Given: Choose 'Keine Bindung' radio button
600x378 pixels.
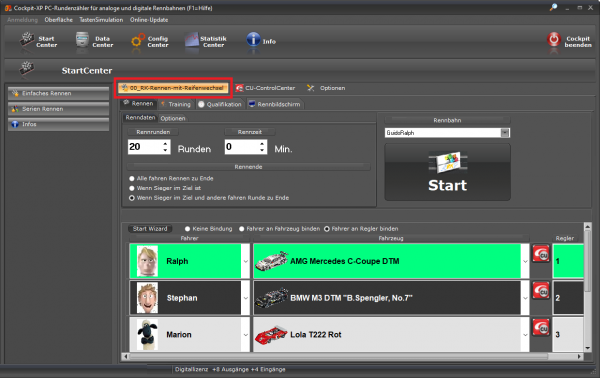Looking at the screenshot, I should tap(188, 229).
